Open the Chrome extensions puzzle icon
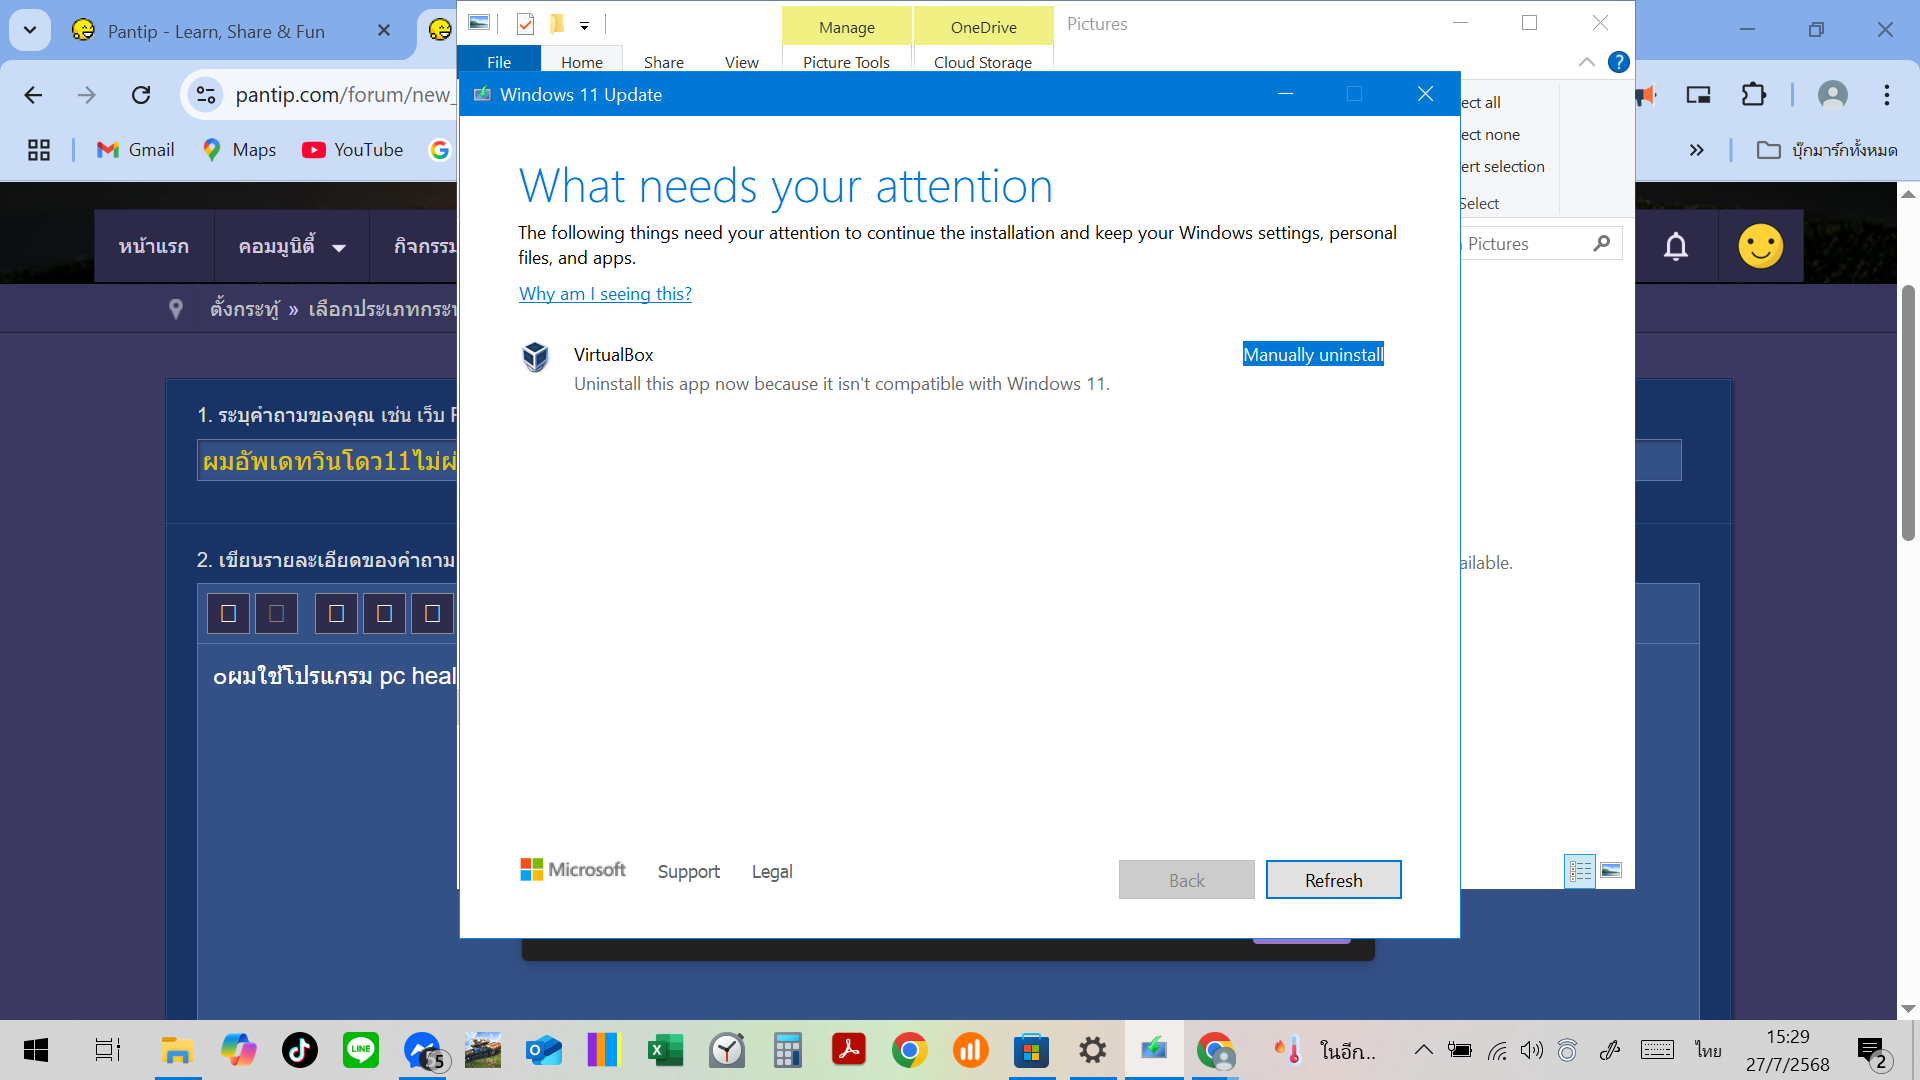Viewport: 1920px width, 1080px height. click(x=1754, y=95)
